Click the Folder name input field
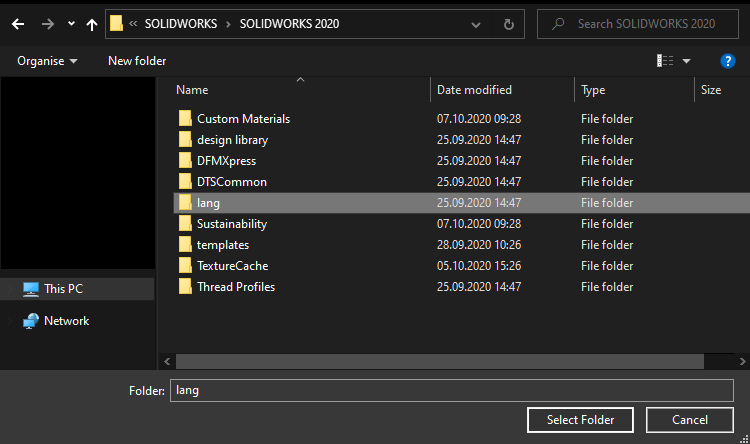750x444 pixels. (451, 390)
